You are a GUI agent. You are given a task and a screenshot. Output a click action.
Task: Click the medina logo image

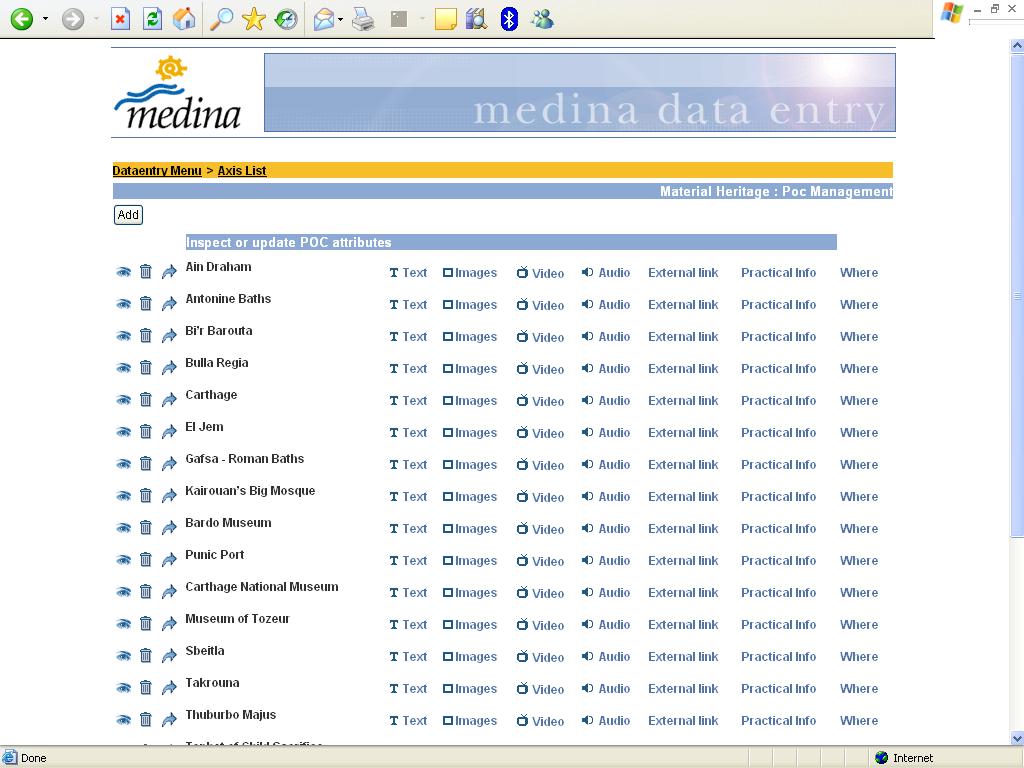[178, 93]
